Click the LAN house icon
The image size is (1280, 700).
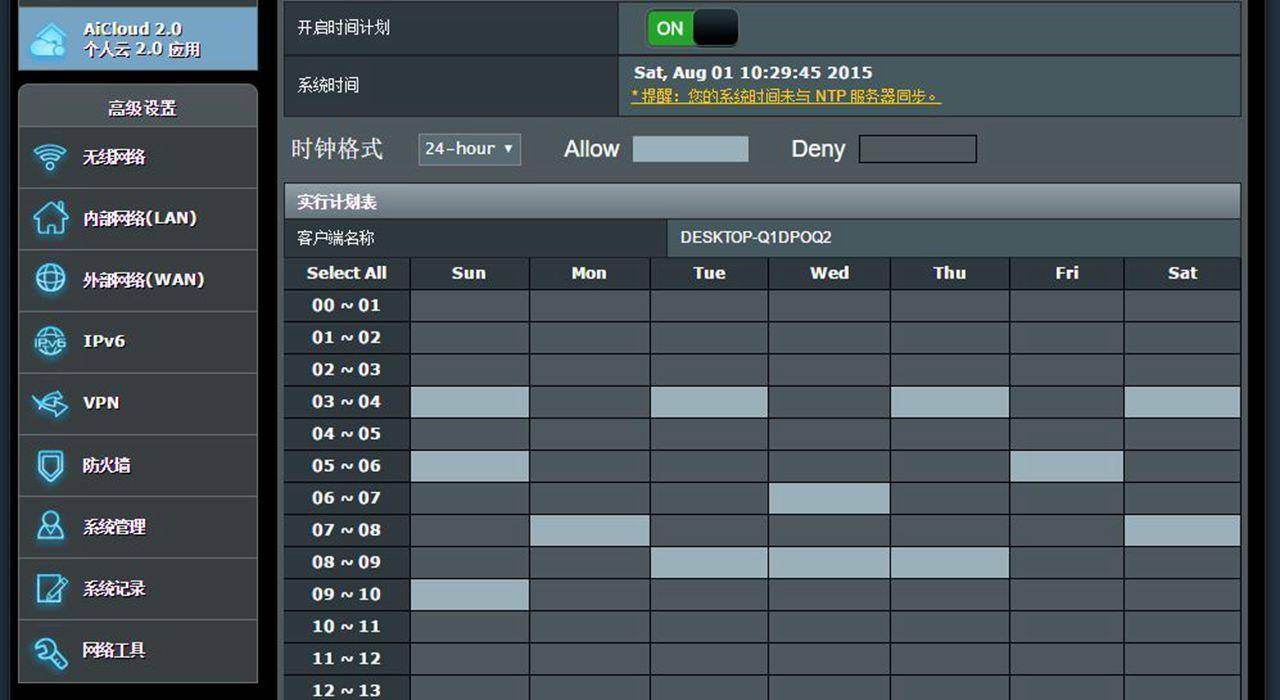pyautogui.click(x=50, y=218)
